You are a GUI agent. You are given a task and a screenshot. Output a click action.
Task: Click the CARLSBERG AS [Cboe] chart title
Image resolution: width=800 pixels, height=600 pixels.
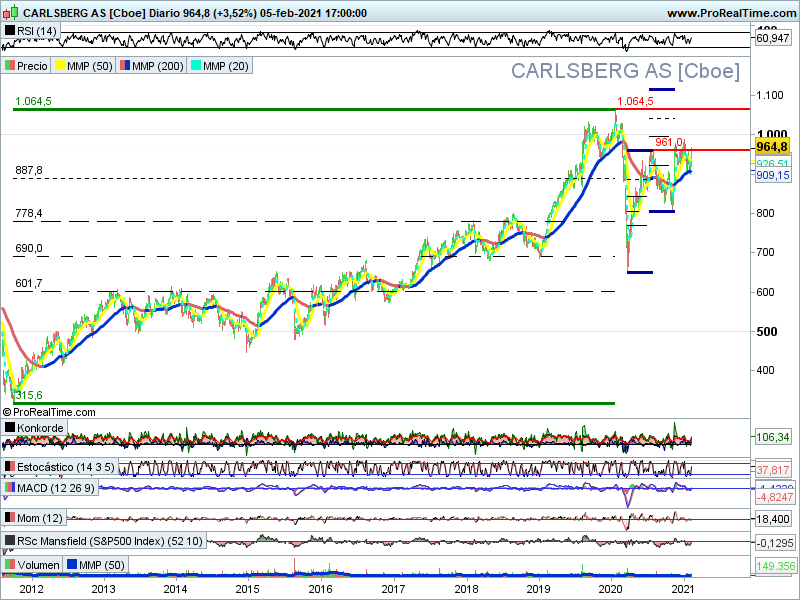click(x=625, y=71)
